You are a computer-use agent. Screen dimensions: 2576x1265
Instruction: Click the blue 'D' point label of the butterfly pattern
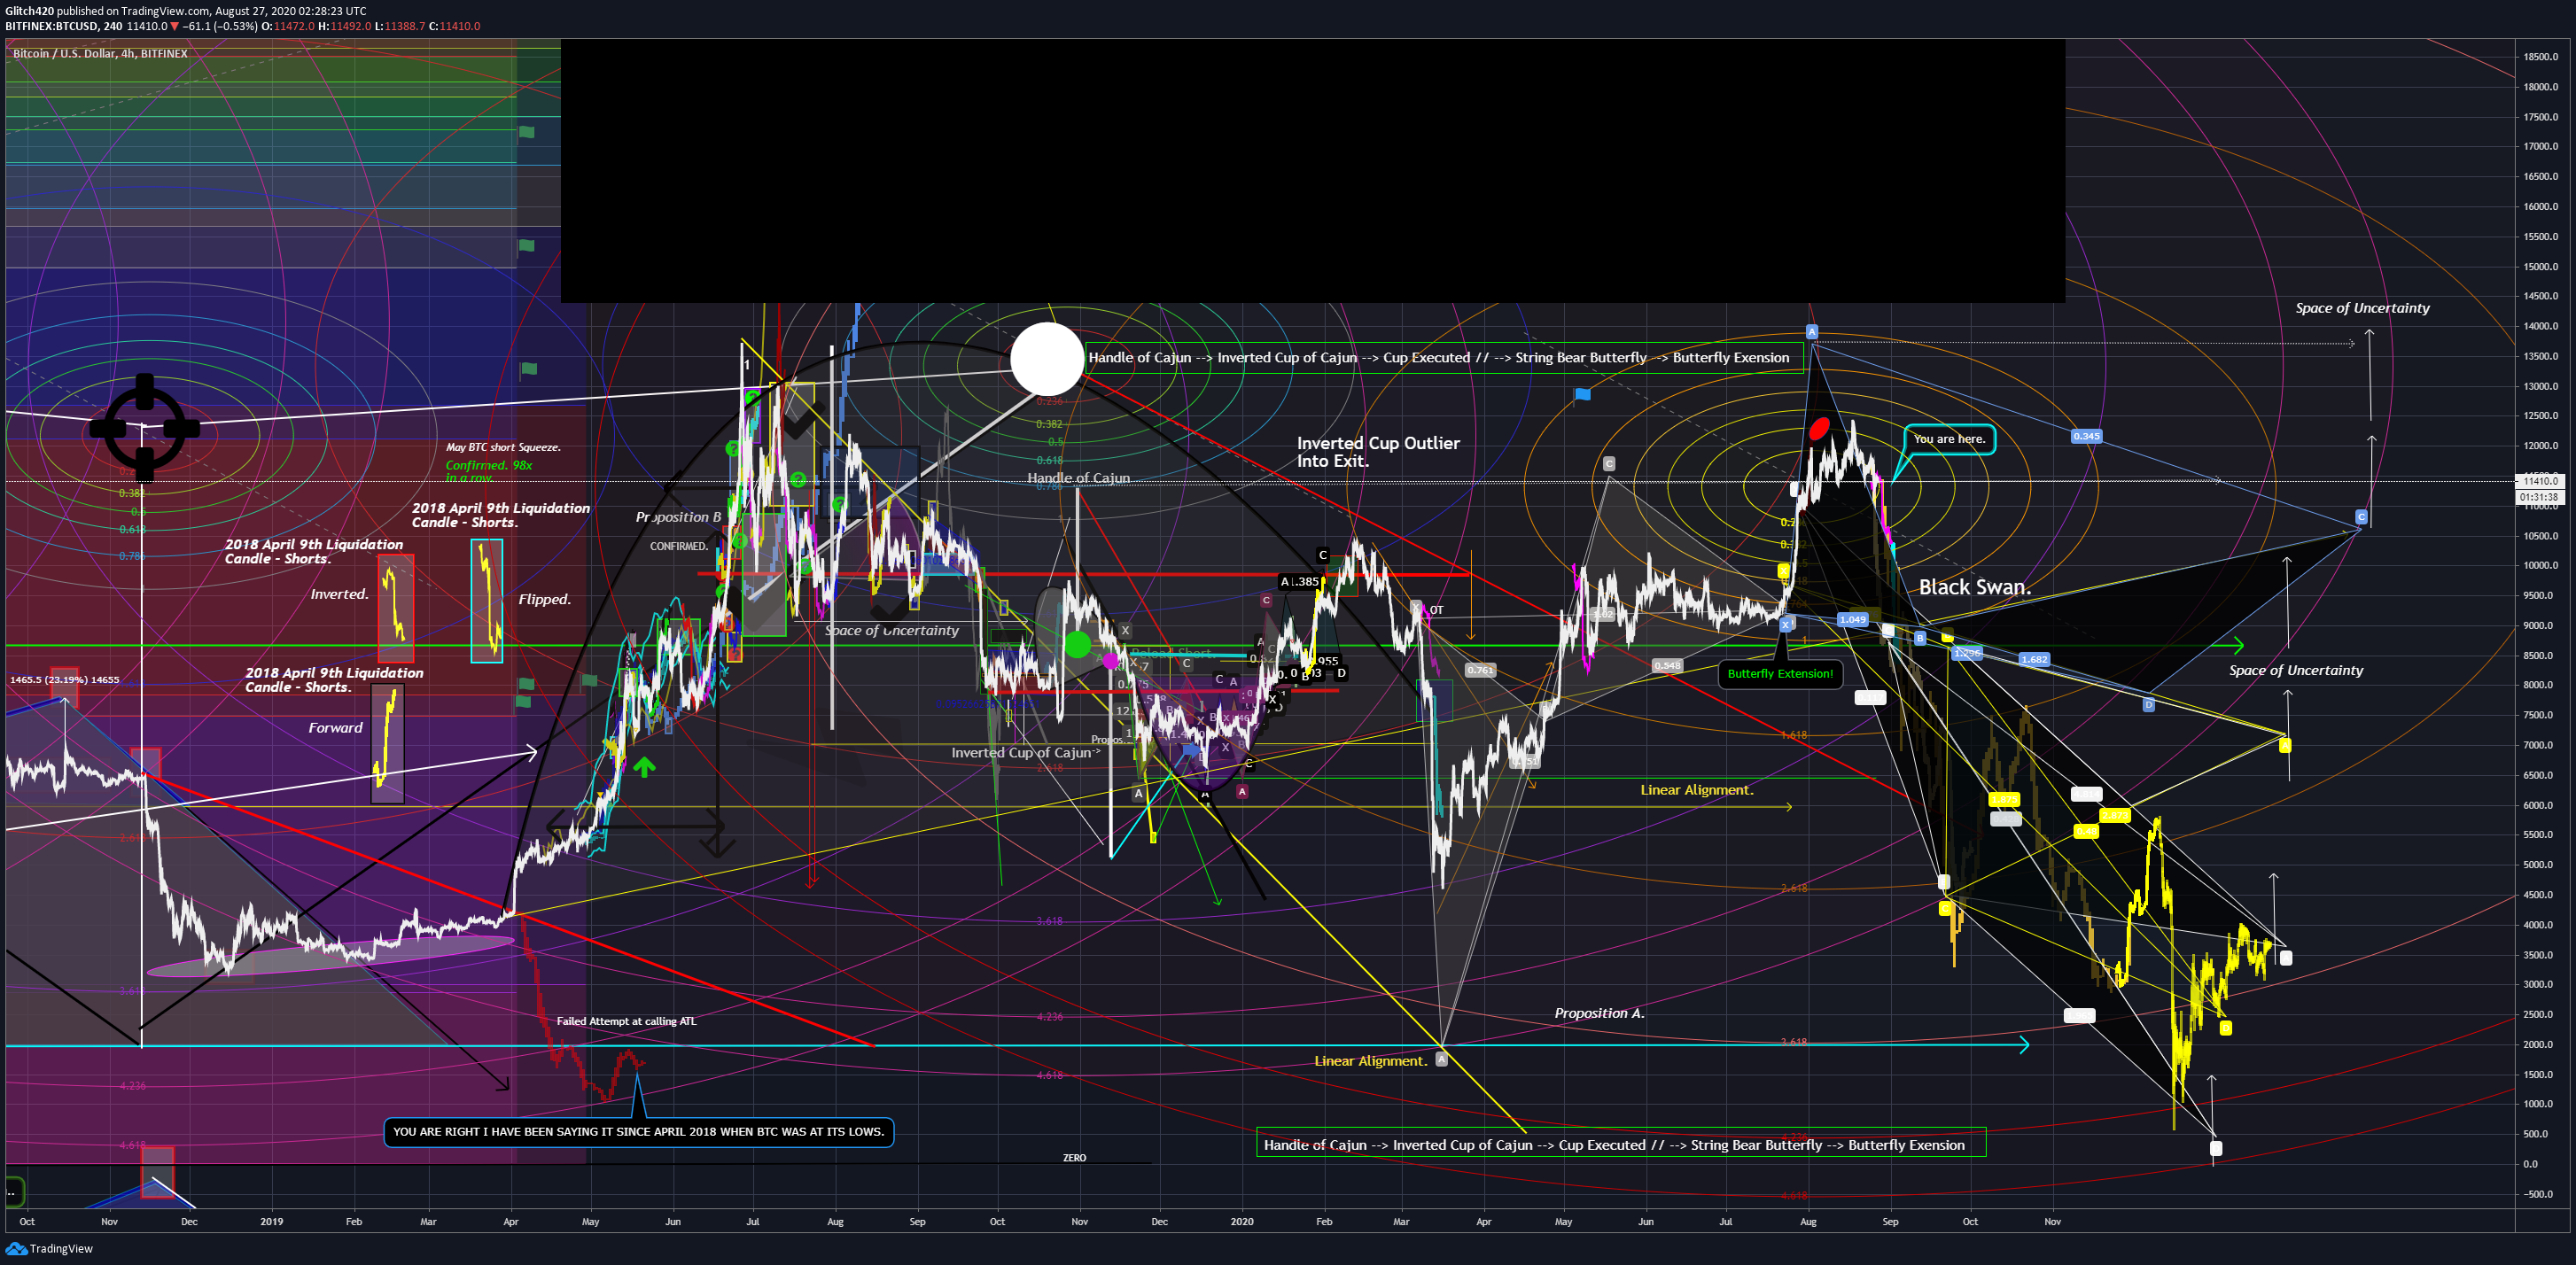click(x=2148, y=705)
